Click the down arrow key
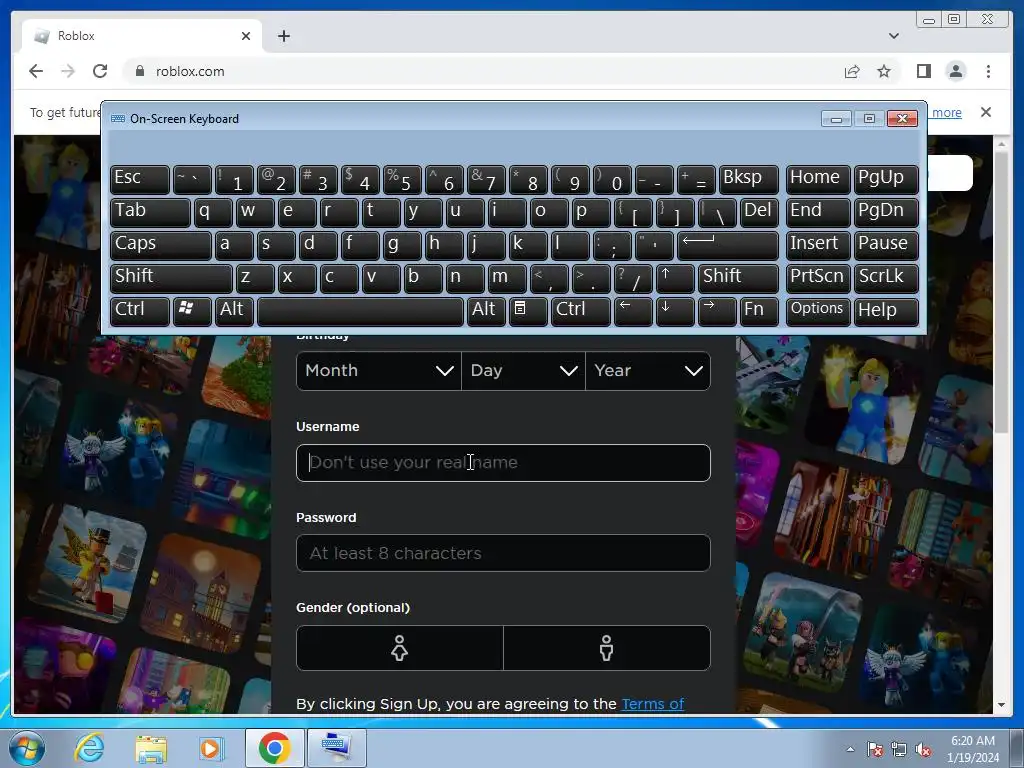This screenshot has width=1024, height=768. click(x=675, y=312)
